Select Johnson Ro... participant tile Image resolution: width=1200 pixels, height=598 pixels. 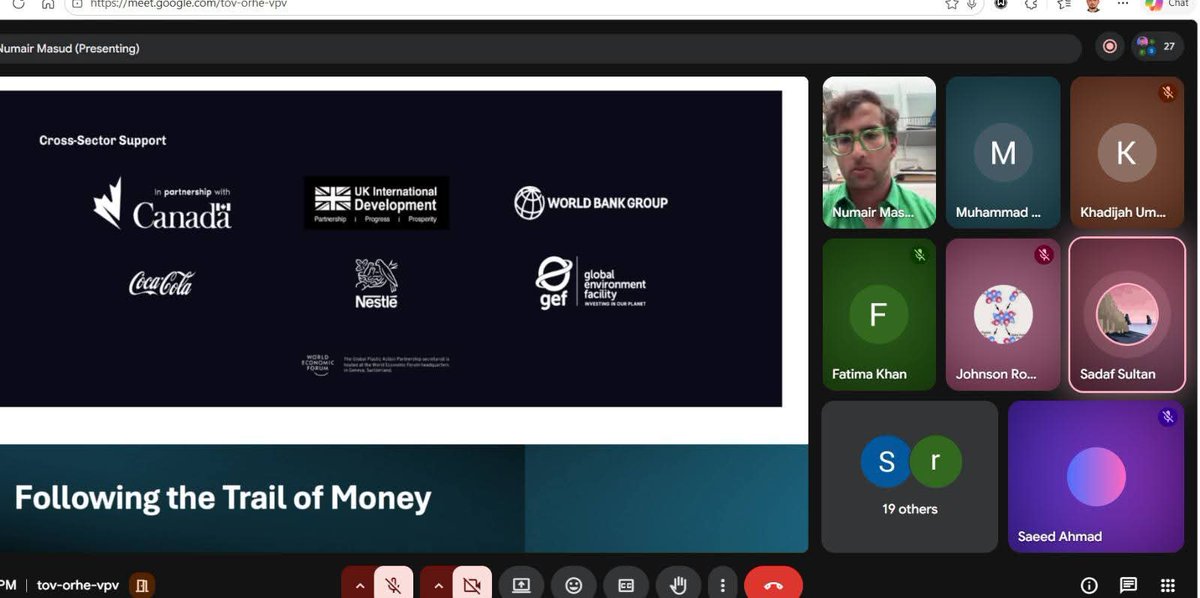1003,314
